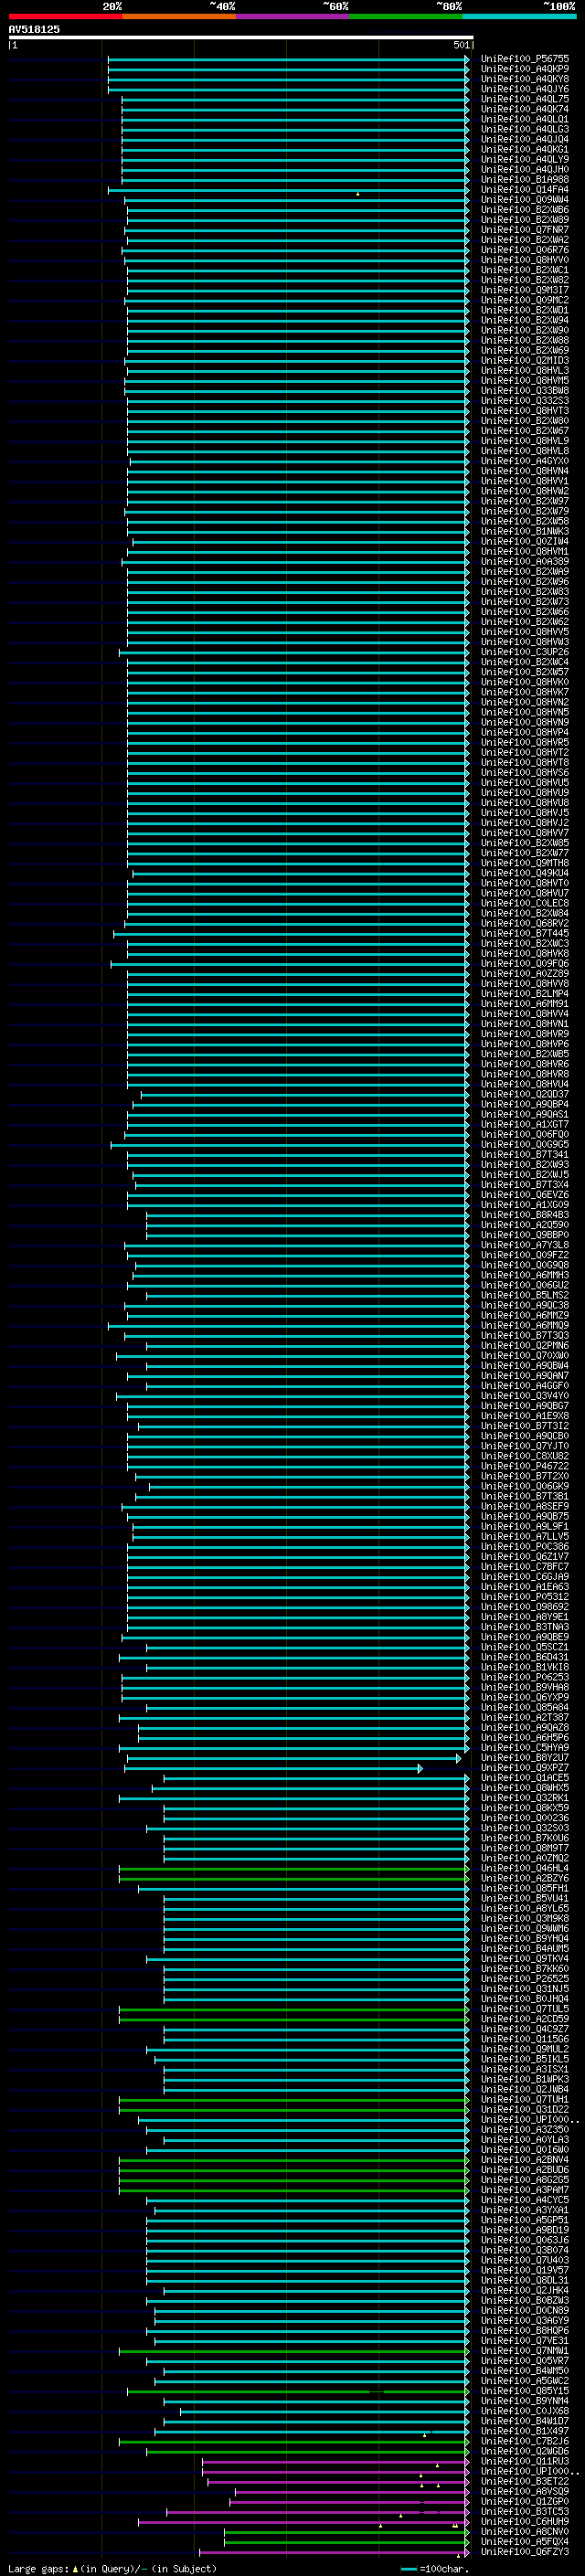Open hit UniRef100_A4QLQ1
Screen dimensions: 585x2576
coord(525,119)
